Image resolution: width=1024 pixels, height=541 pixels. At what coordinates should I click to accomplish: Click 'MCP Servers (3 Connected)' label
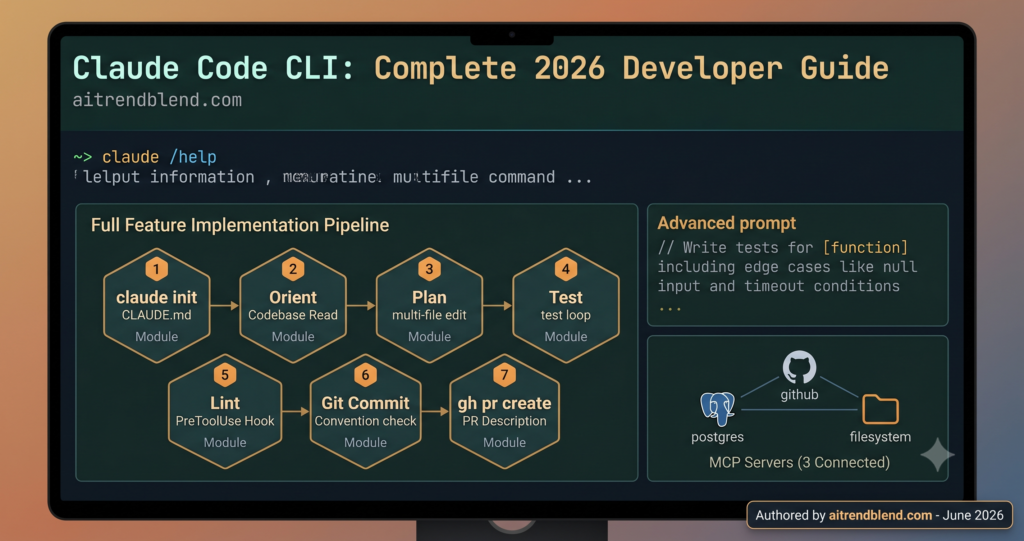tap(799, 463)
